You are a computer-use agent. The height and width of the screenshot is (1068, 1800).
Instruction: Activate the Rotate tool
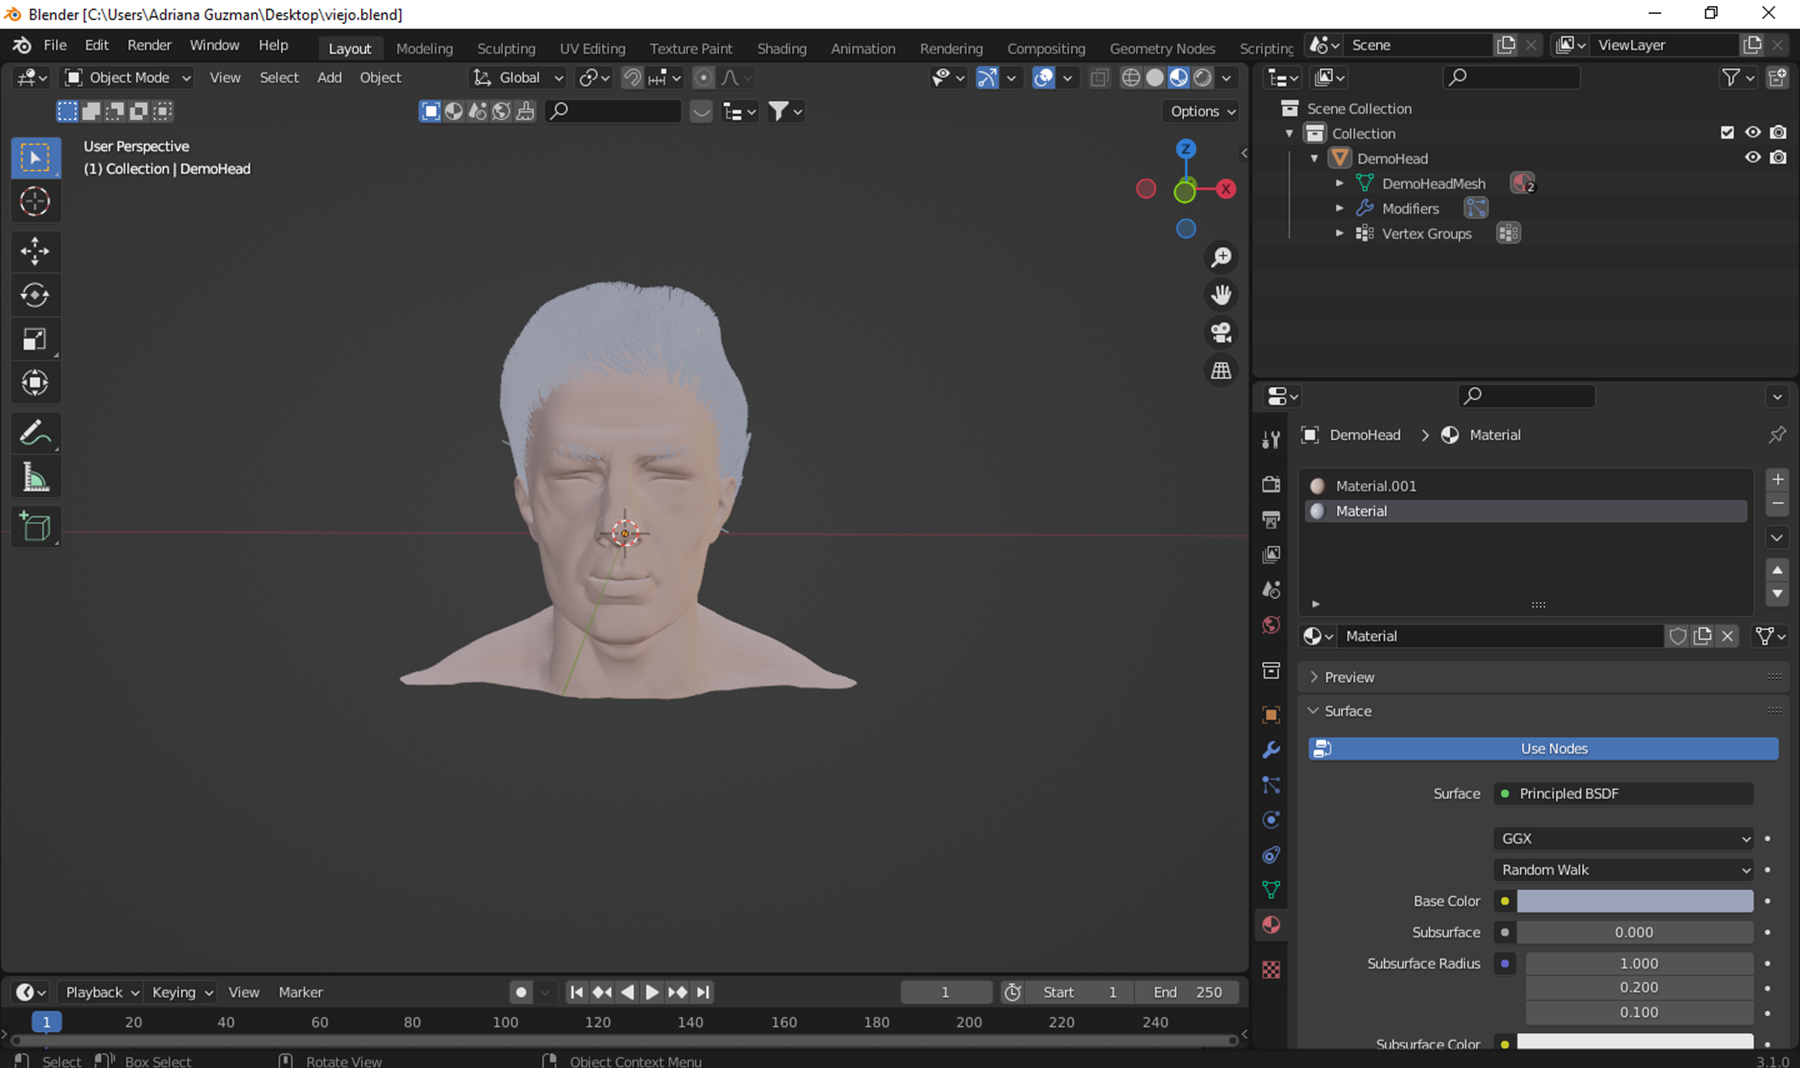click(x=35, y=295)
